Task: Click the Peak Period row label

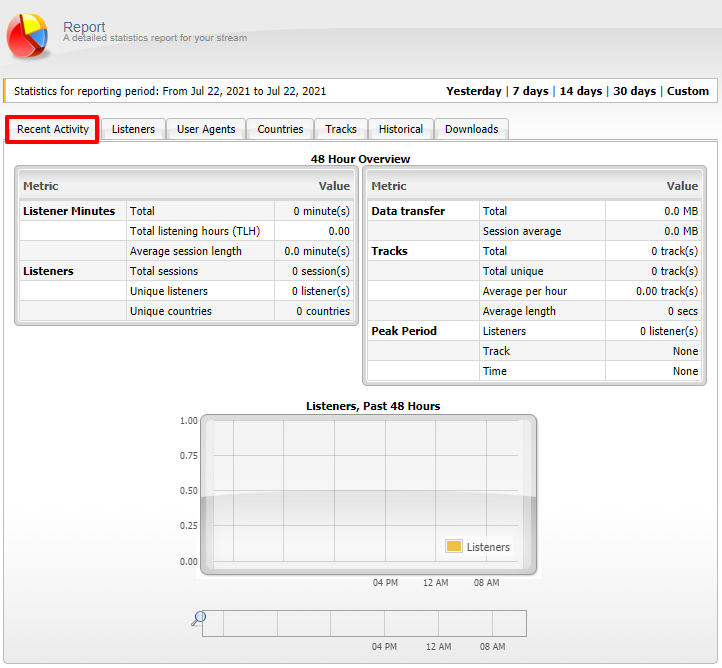Action: click(x=404, y=331)
